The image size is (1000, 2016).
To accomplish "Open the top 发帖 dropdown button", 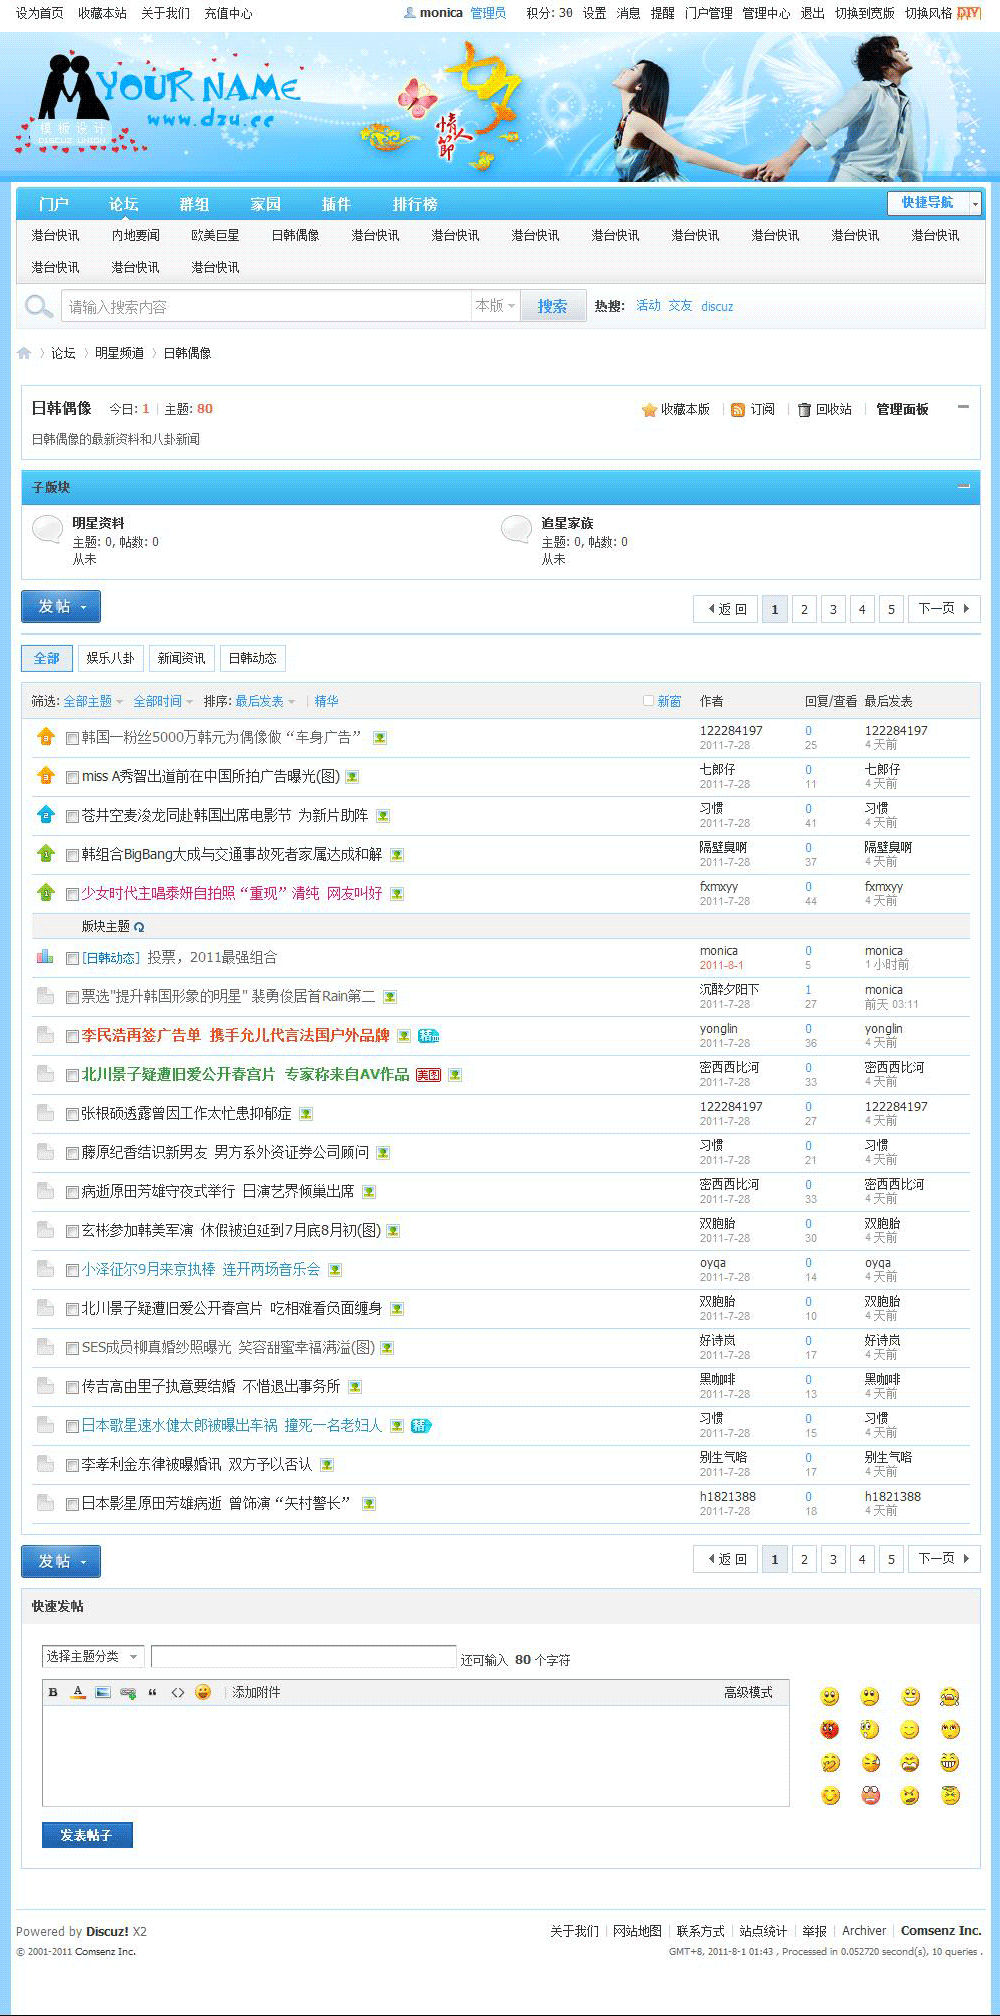I will [61, 607].
